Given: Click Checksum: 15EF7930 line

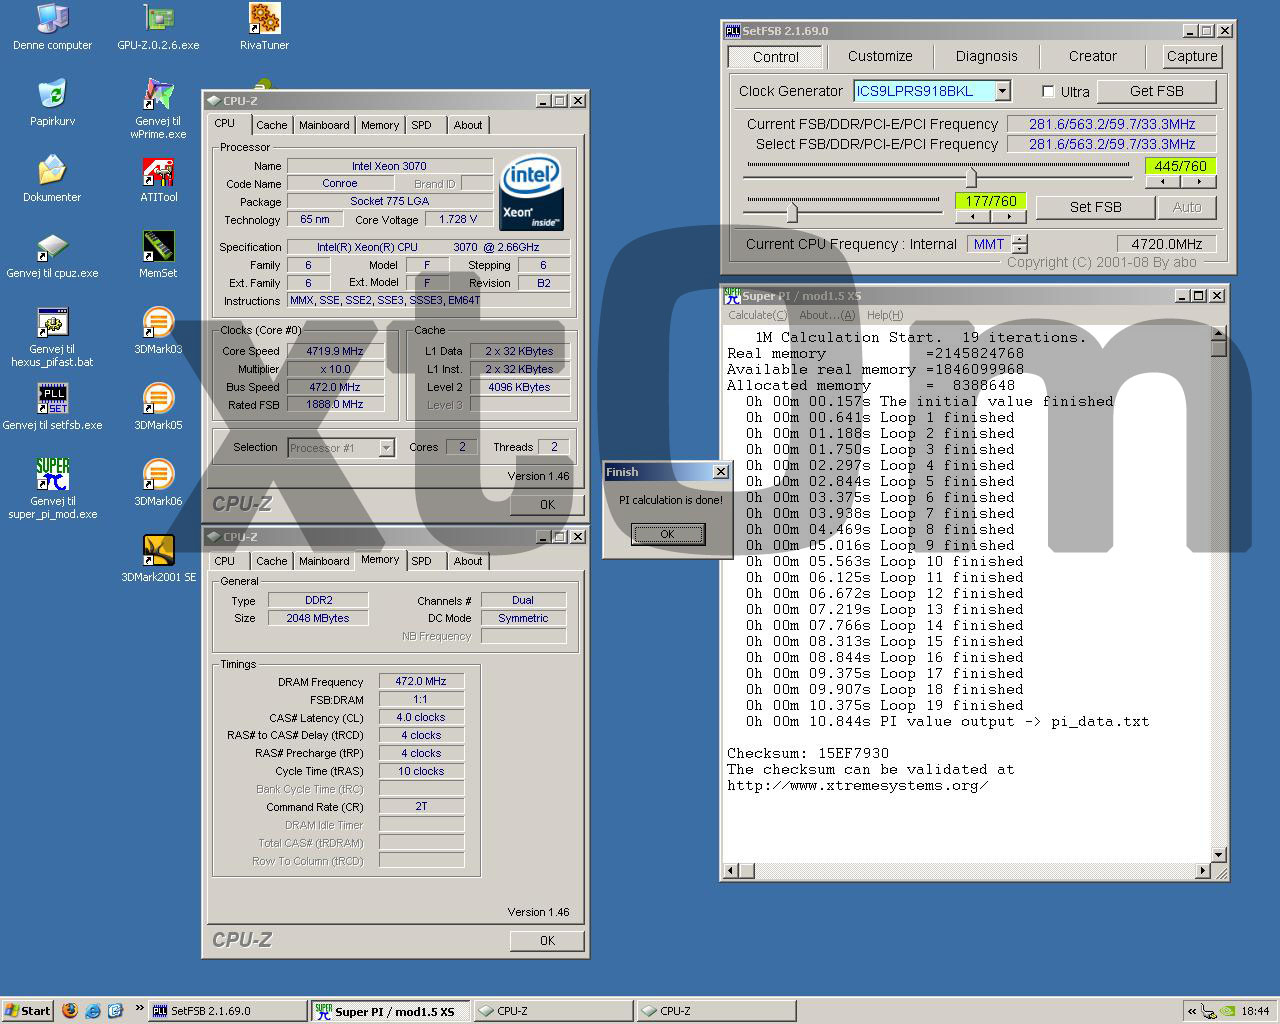Looking at the screenshot, I should coord(808,753).
